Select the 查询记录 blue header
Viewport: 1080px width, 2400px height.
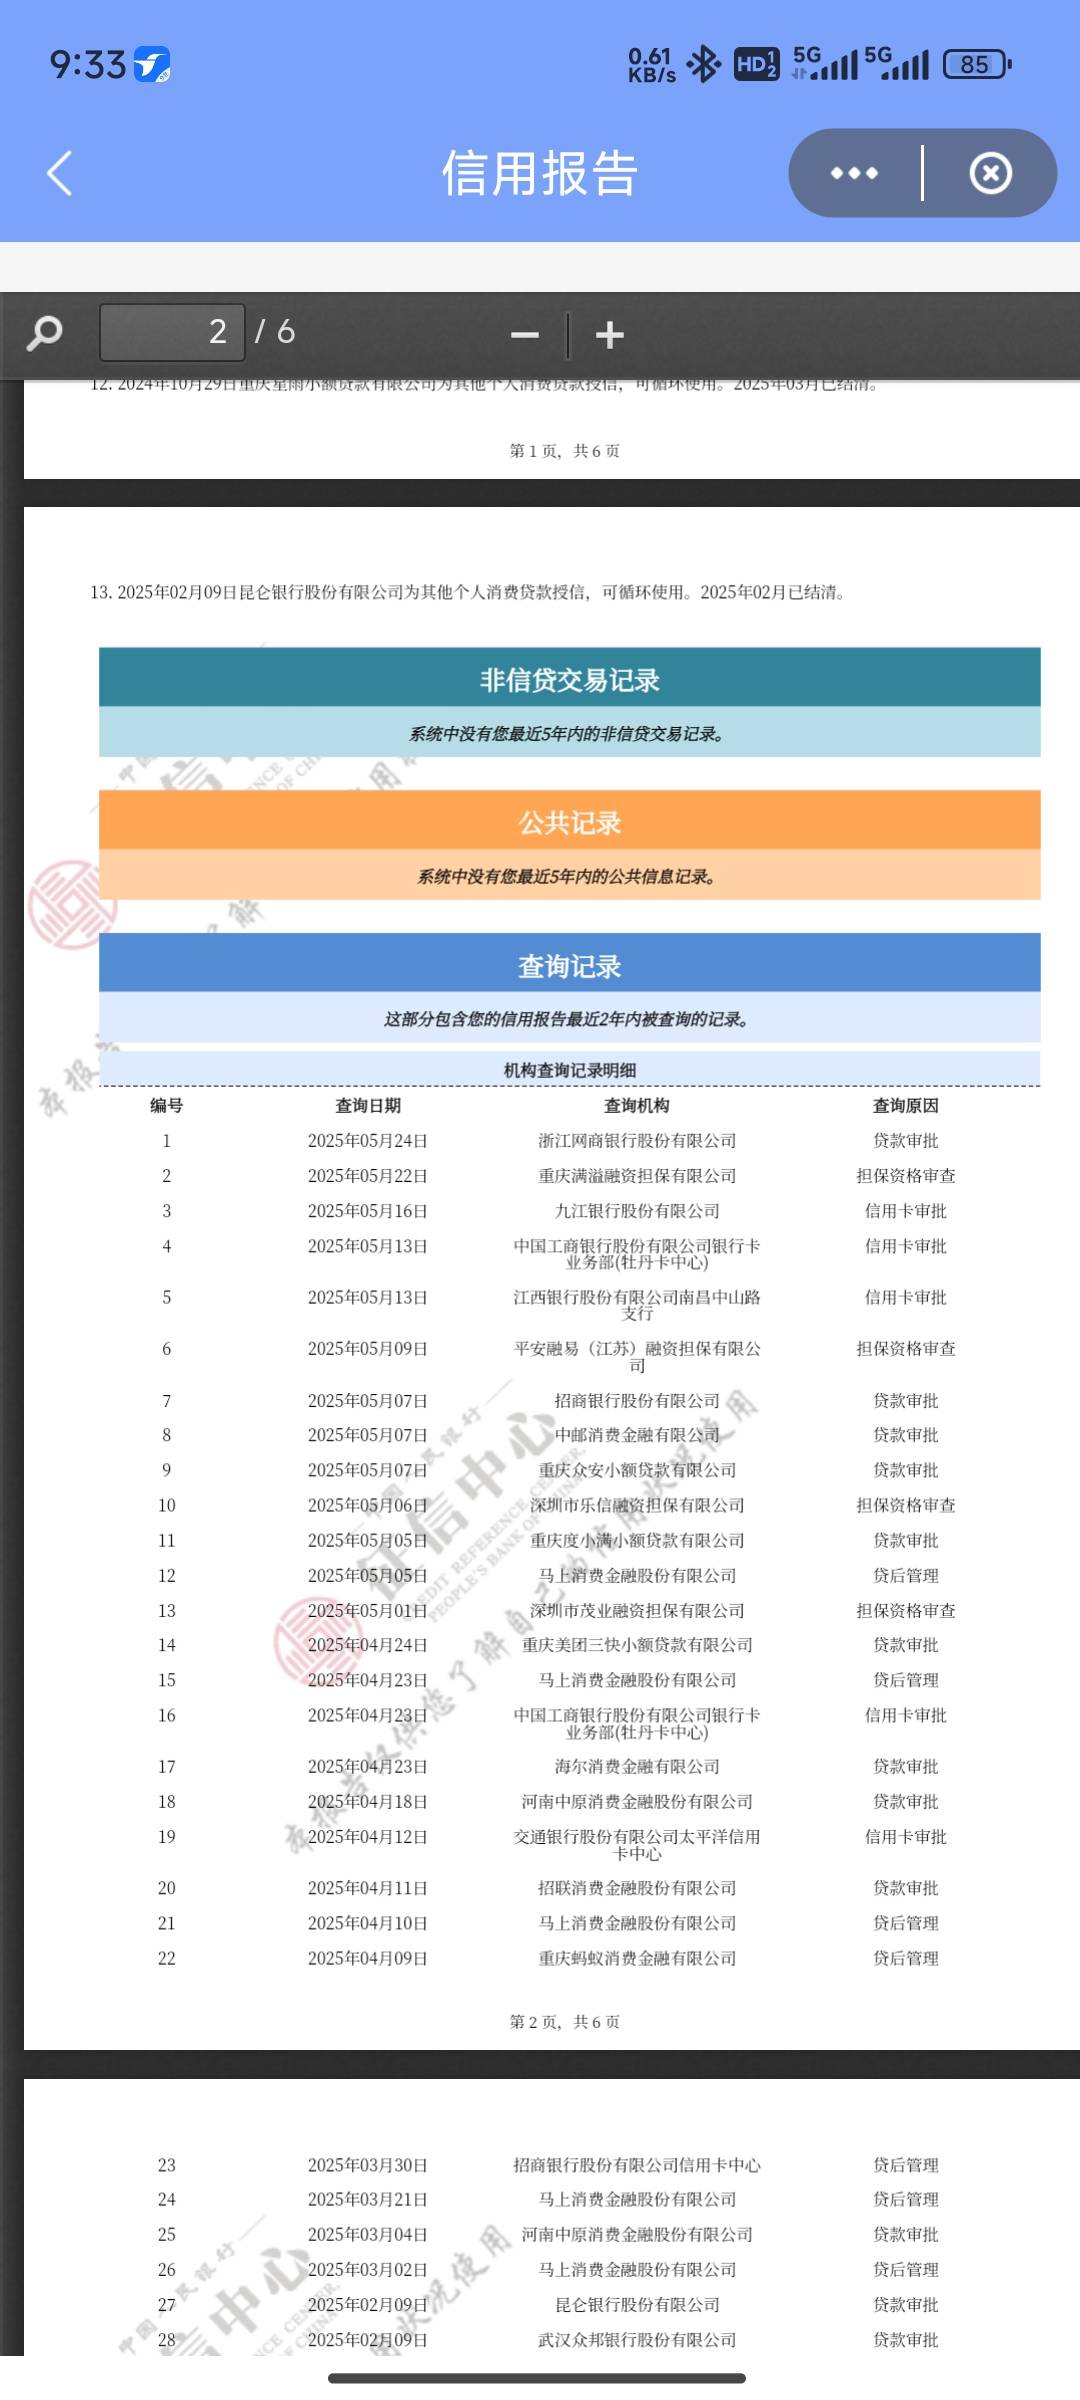tap(570, 965)
